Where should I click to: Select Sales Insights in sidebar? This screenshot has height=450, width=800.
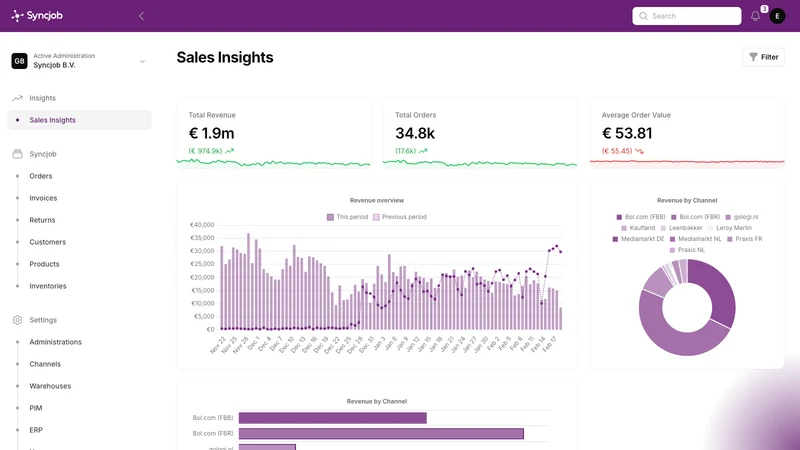point(80,120)
